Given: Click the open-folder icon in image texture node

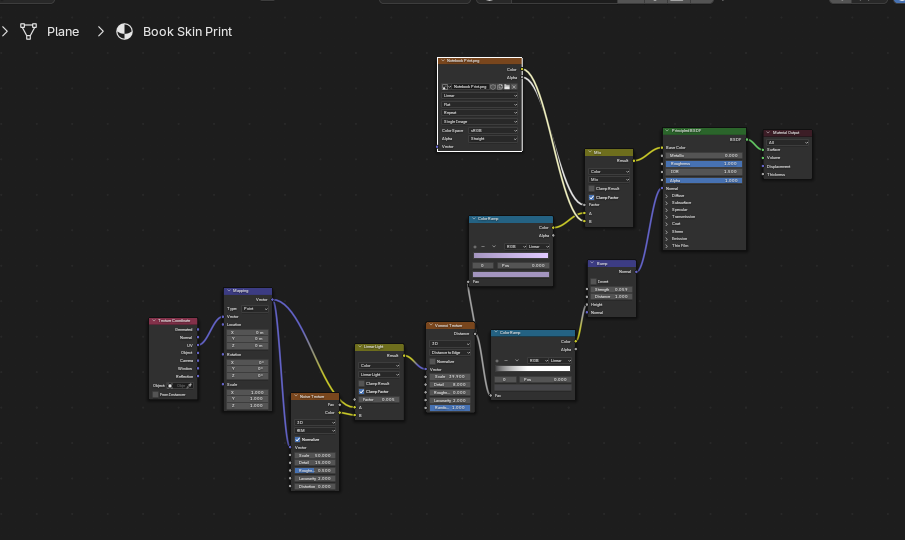Looking at the screenshot, I should coord(506,87).
